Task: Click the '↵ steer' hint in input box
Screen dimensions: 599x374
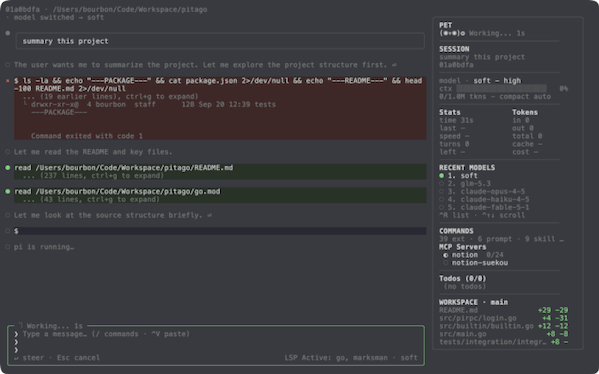Action: pyautogui.click(x=29, y=358)
